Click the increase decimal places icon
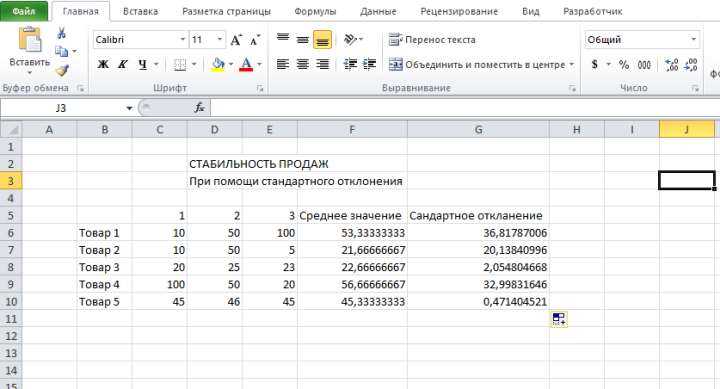This screenshot has width=720, height=389. click(671, 64)
